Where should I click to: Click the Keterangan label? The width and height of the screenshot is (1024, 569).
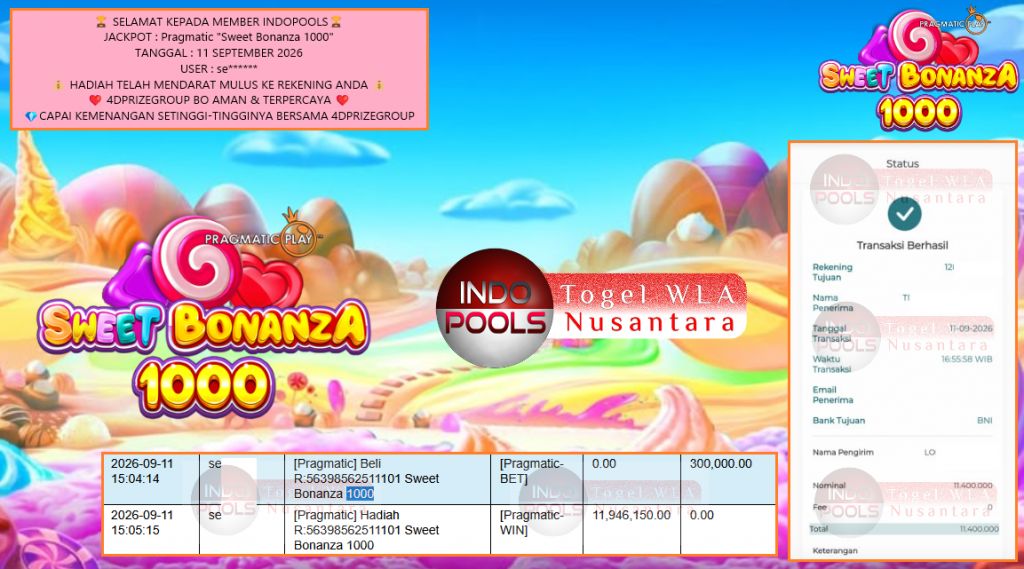point(835,551)
